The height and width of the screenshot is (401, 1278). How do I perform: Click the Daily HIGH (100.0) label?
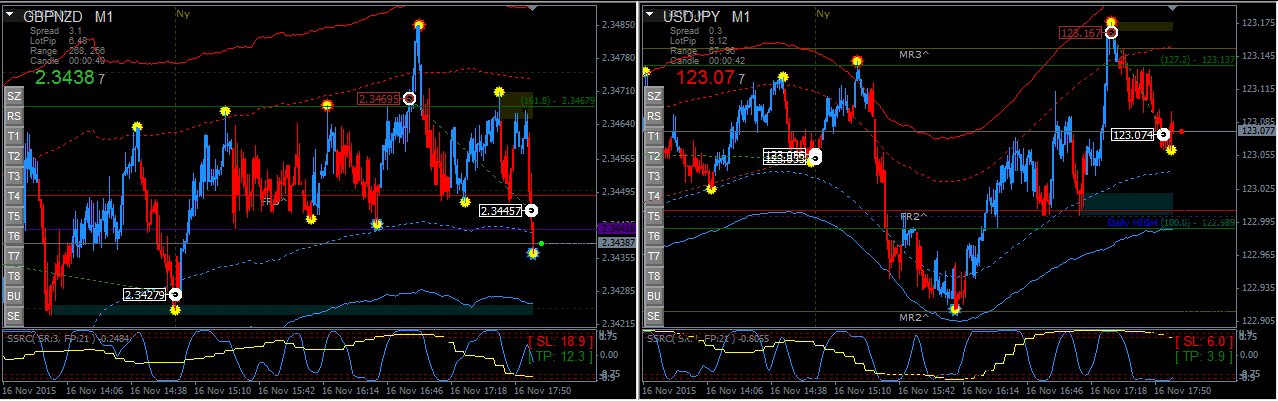point(1170,223)
